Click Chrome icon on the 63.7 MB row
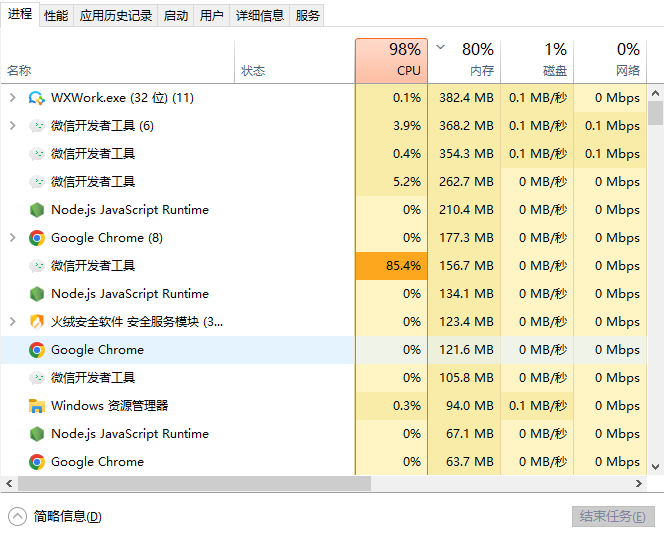664x541 pixels. click(37, 461)
